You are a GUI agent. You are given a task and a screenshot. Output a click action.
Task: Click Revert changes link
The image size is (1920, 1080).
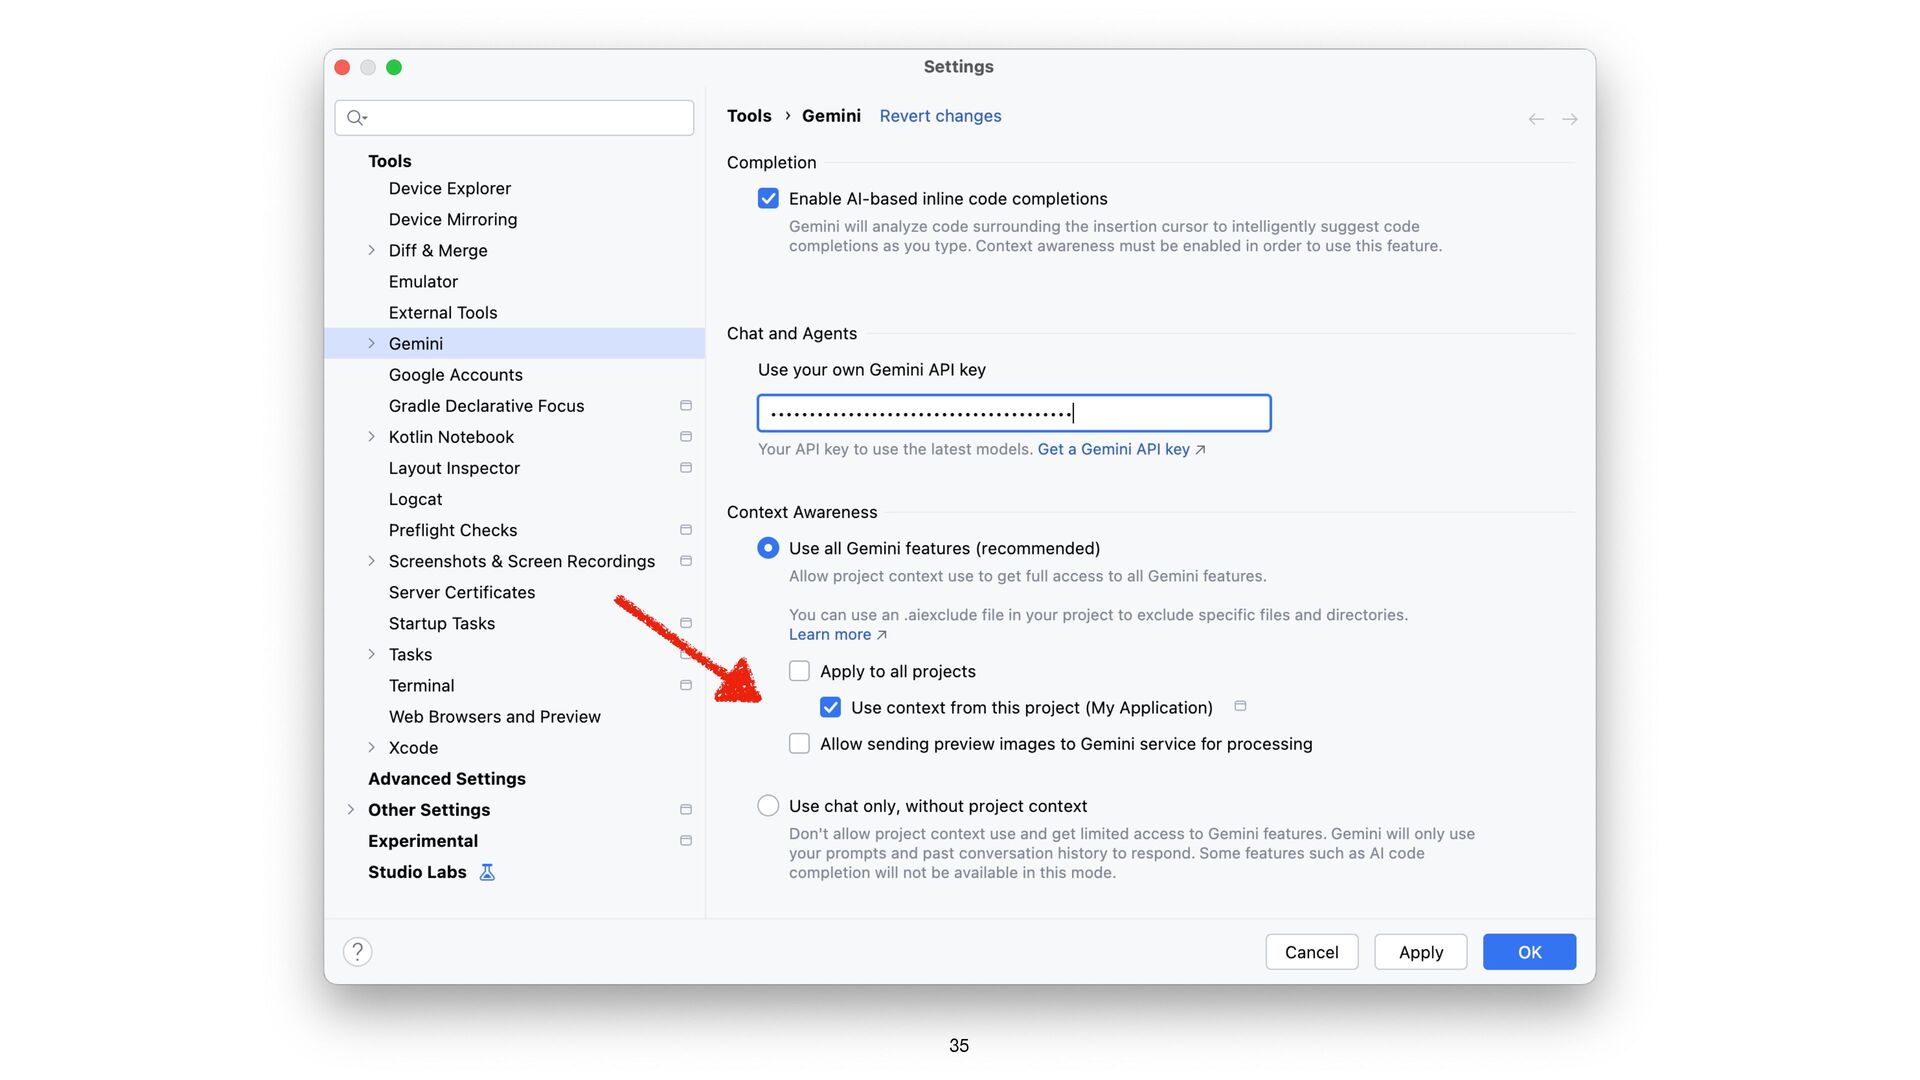coord(940,116)
